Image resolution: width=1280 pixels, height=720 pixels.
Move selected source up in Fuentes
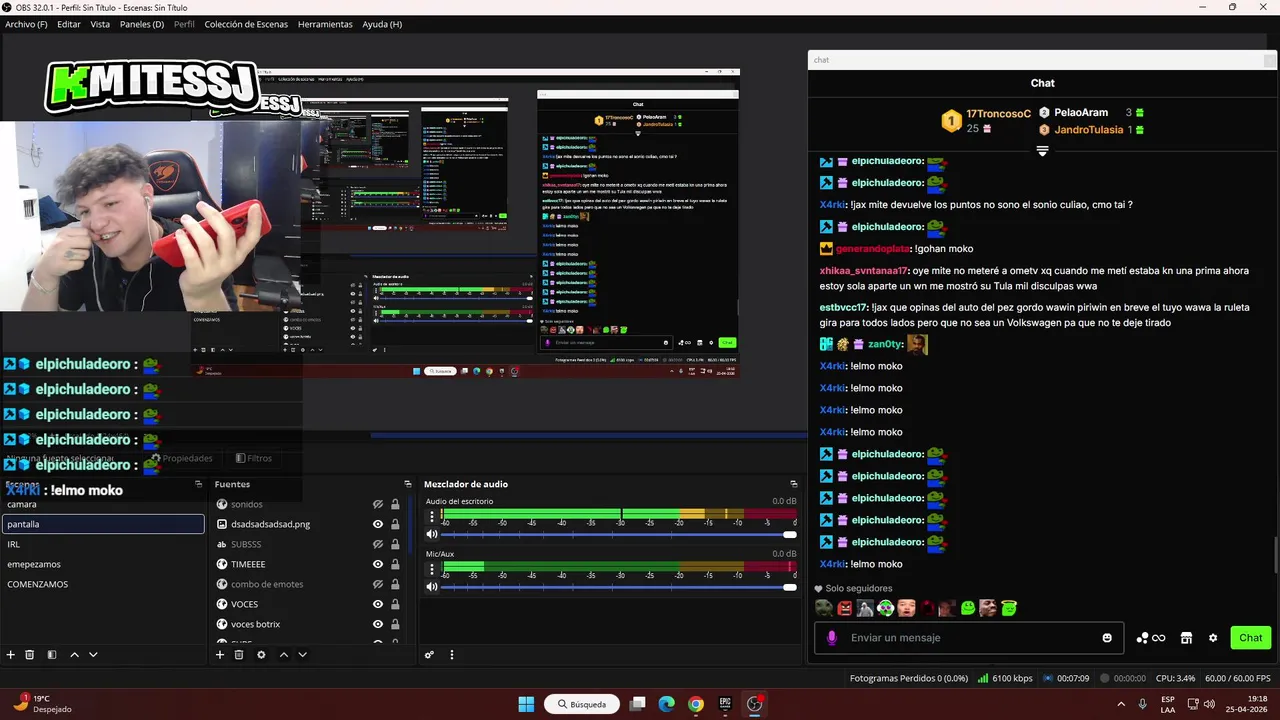tap(283, 655)
